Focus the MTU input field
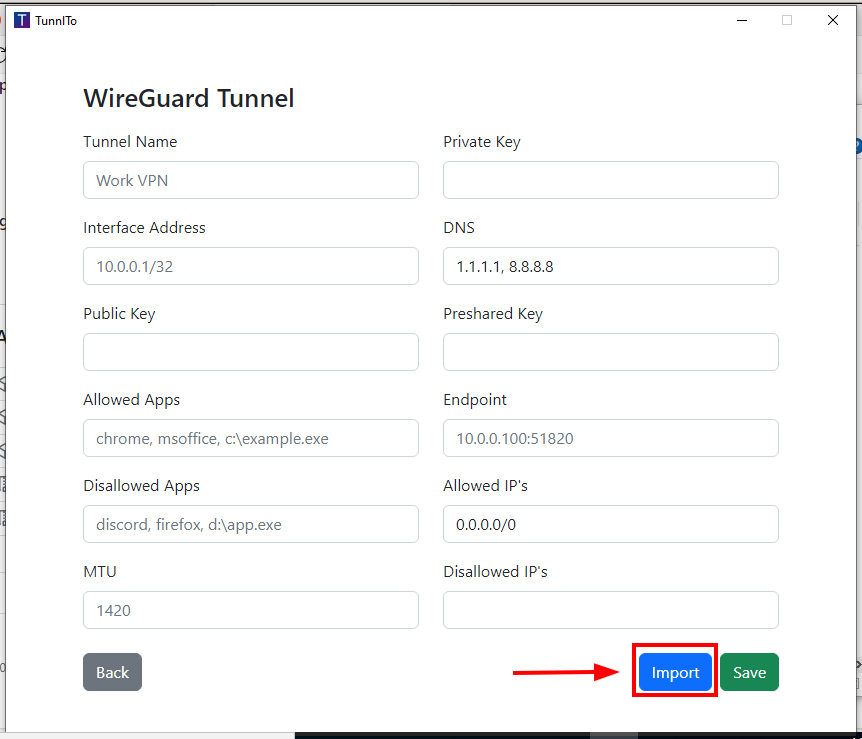862x739 pixels. tap(250, 610)
